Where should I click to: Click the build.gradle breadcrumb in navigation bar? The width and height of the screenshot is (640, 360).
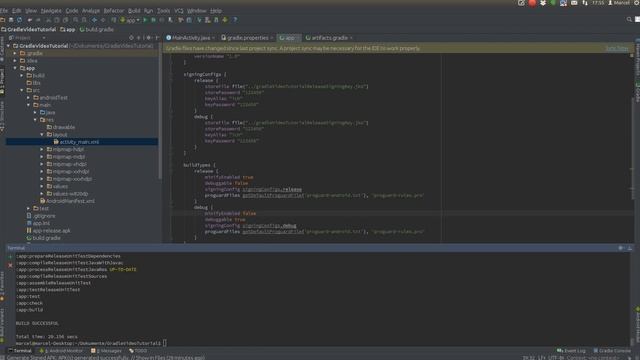pyautogui.click(x=97, y=29)
